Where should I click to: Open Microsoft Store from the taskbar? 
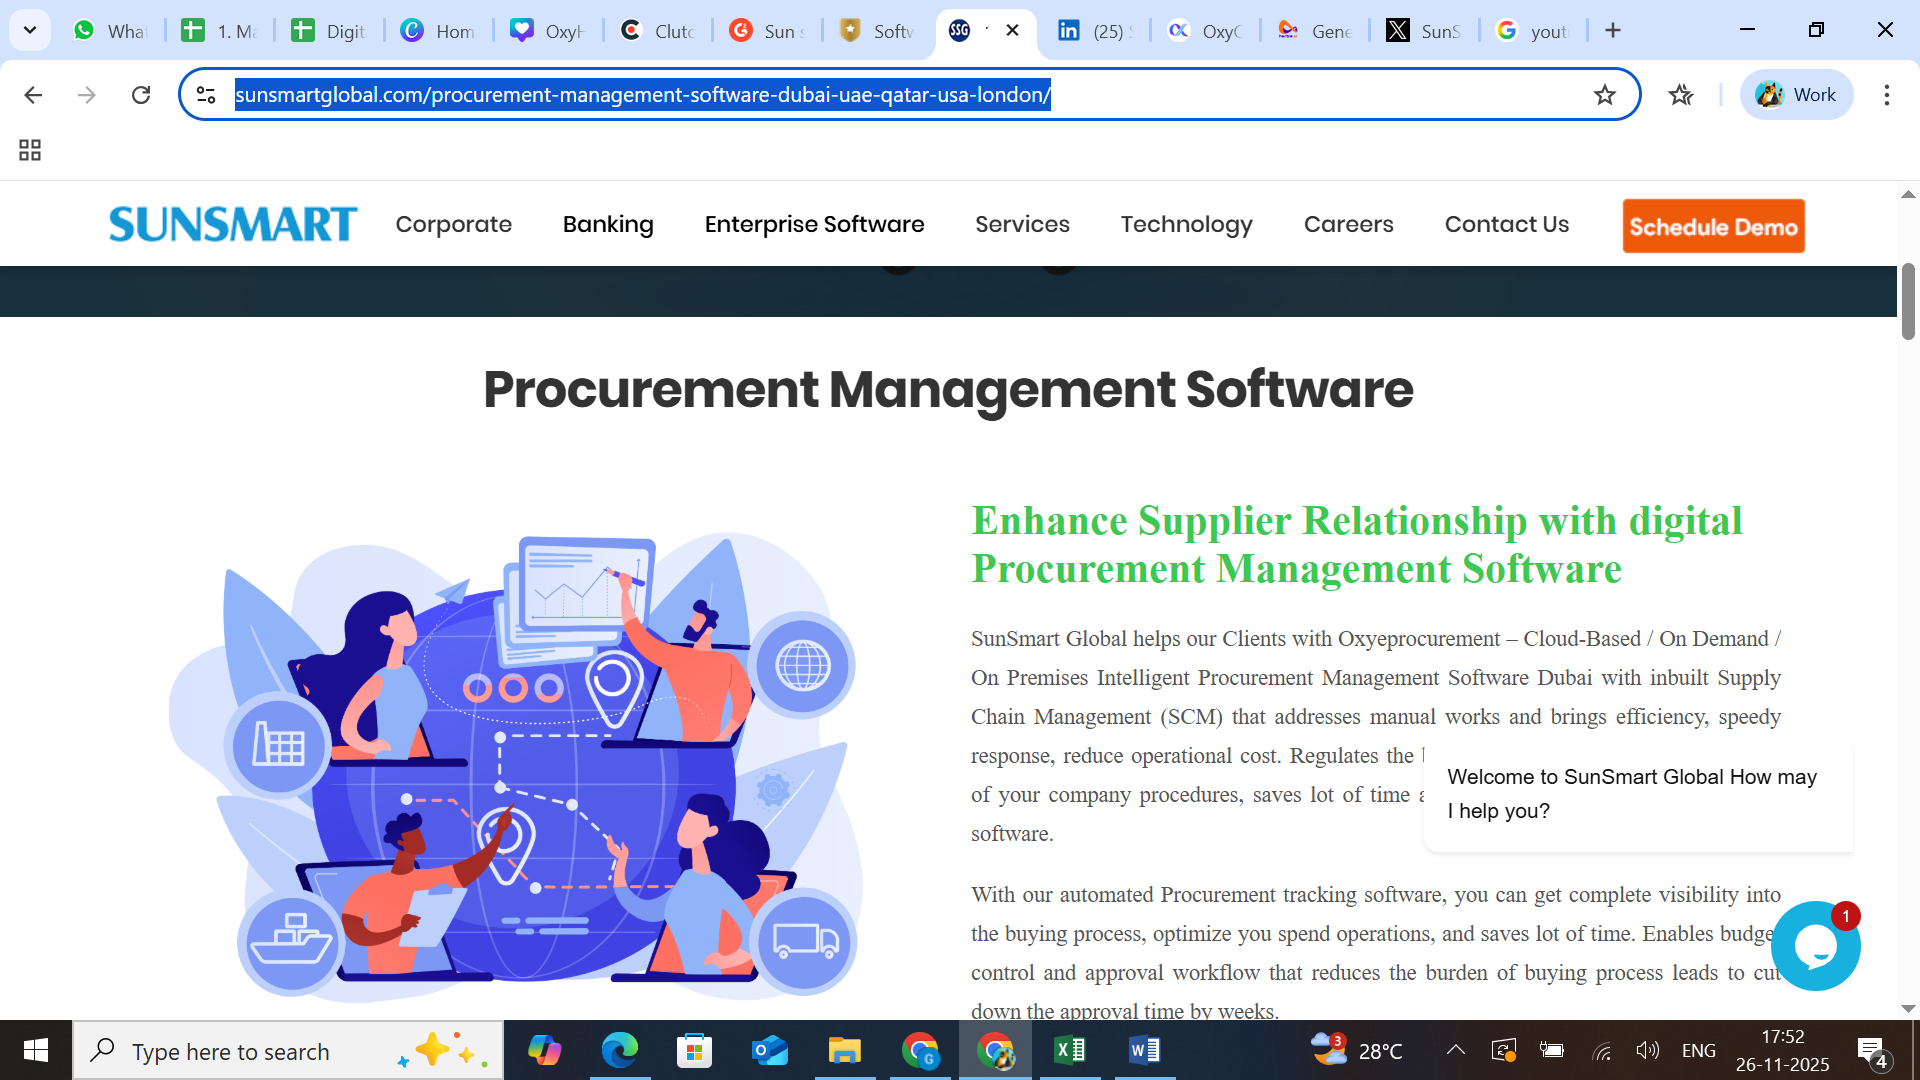coord(695,1050)
